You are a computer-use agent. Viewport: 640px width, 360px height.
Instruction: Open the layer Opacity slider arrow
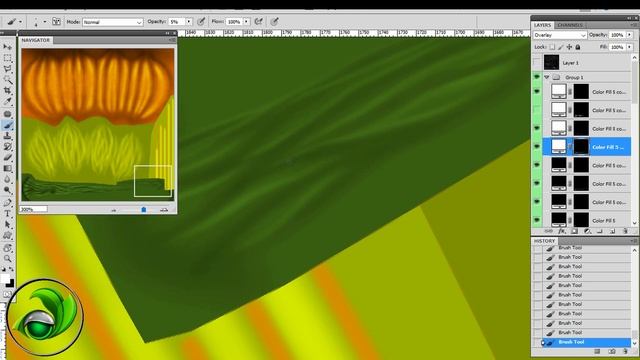point(629,35)
